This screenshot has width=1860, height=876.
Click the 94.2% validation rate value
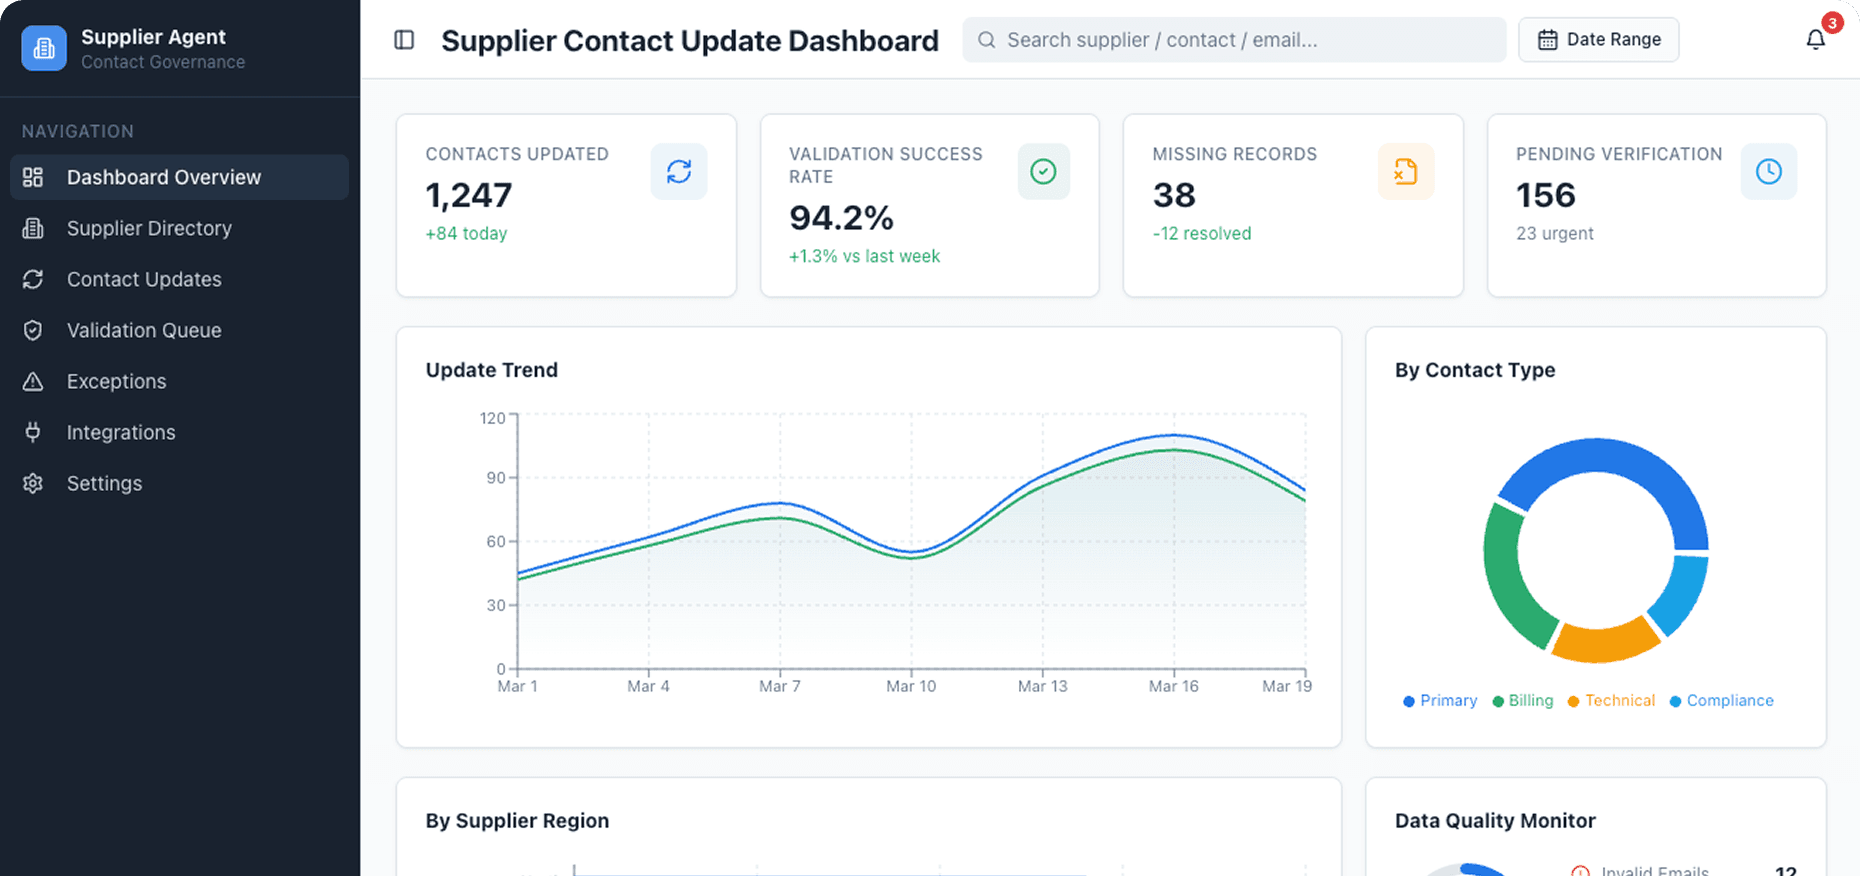[841, 218]
